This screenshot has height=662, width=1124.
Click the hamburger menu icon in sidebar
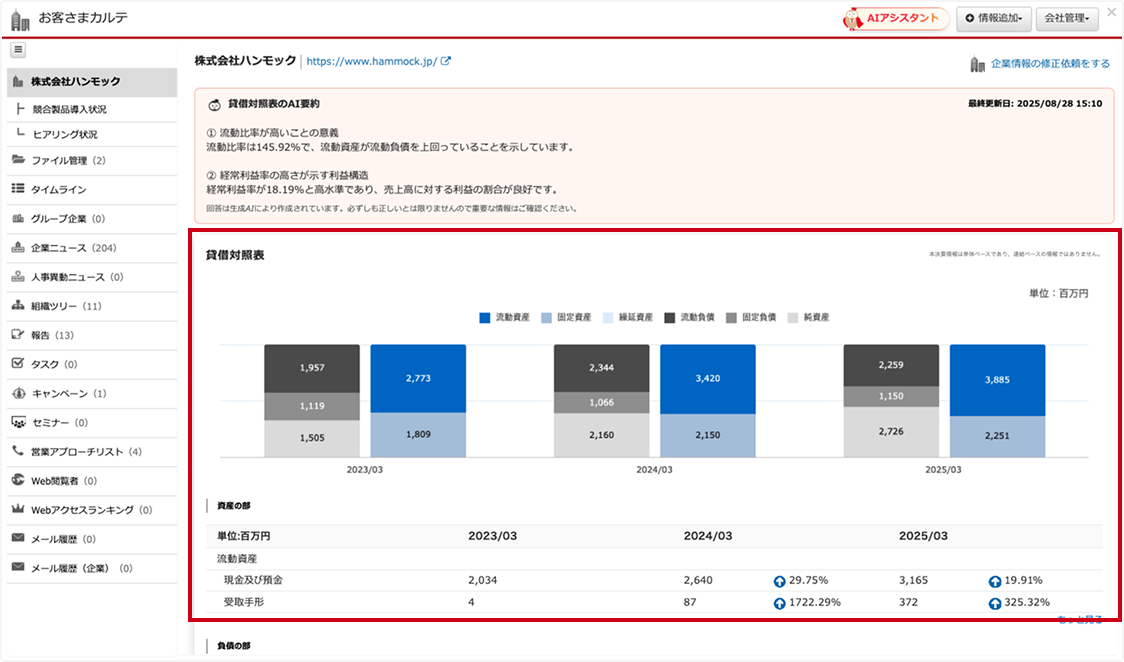[x=19, y=50]
